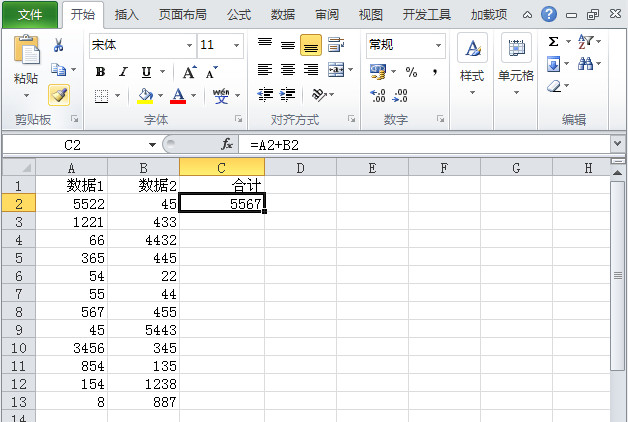Click the text orientation icon
The height and width of the screenshot is (422, 628).
tap(319, 94)
